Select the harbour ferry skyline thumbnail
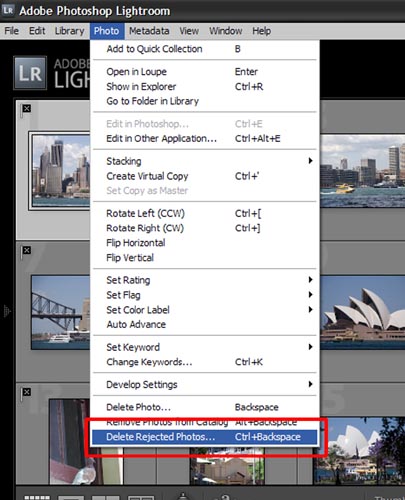 coord(363,171)
